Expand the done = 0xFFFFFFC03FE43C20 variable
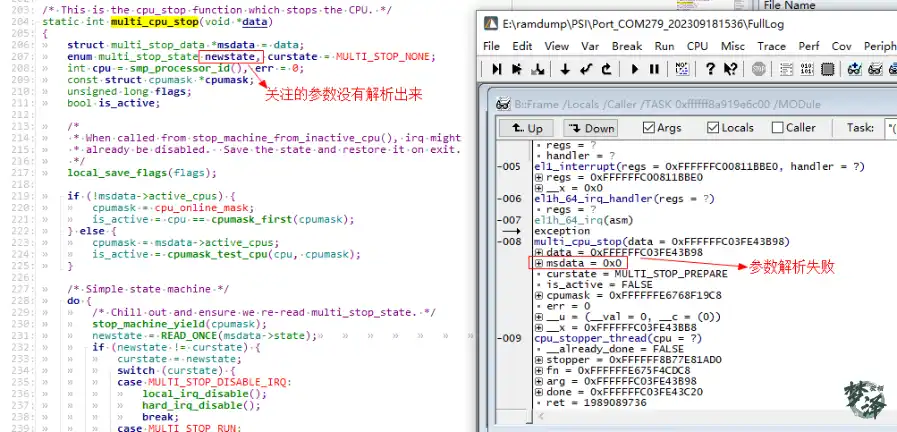This screenshot has width=897, height=432. (x=539, y=393)
